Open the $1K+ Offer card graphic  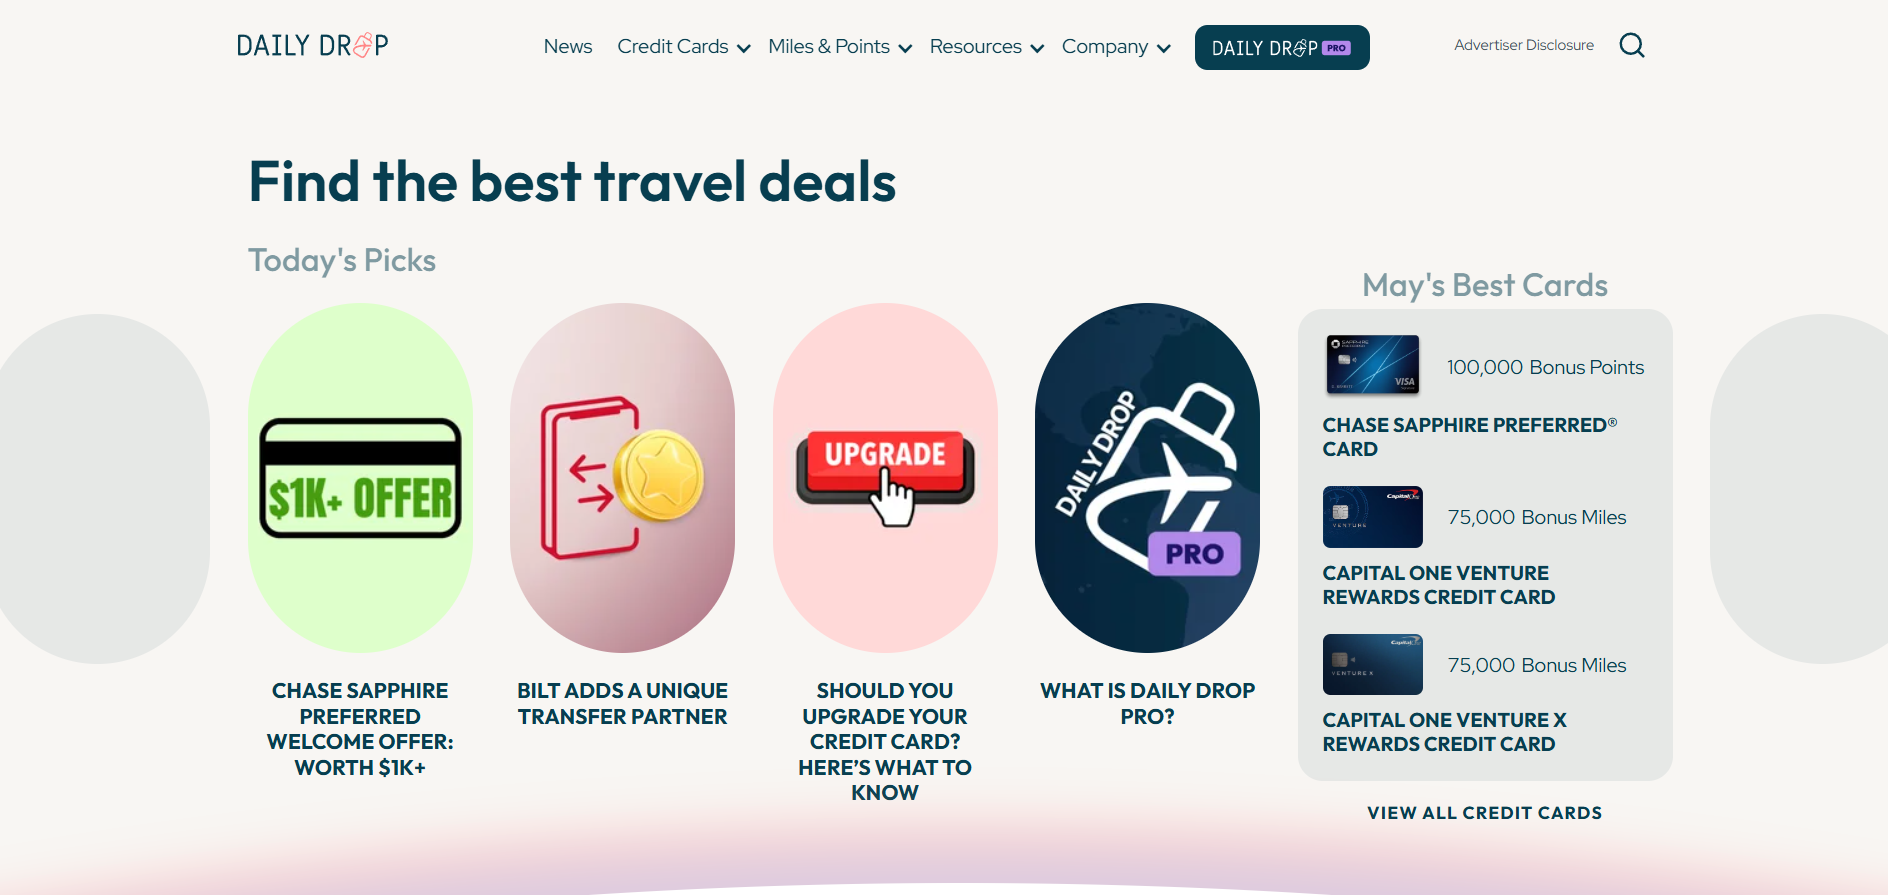(360, 478)
